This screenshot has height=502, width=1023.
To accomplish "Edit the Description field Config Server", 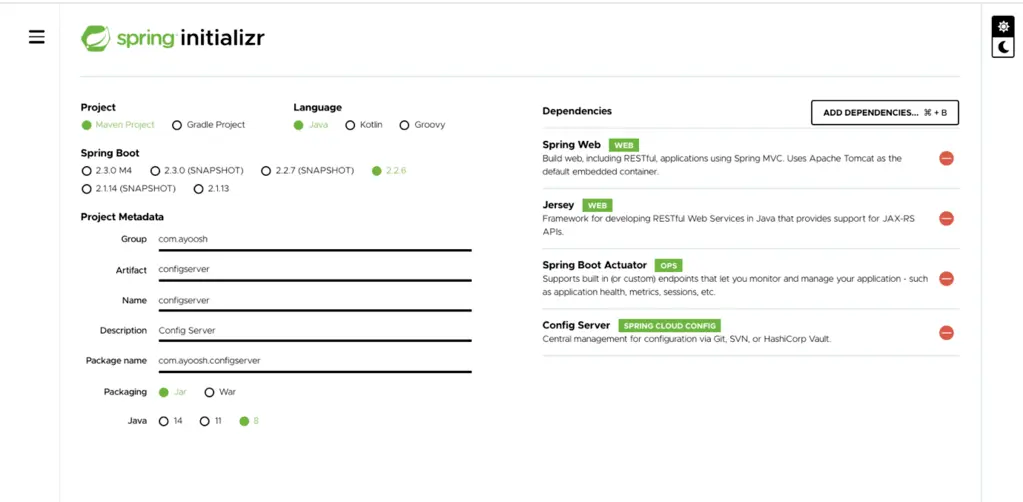I will click(314, 330).
